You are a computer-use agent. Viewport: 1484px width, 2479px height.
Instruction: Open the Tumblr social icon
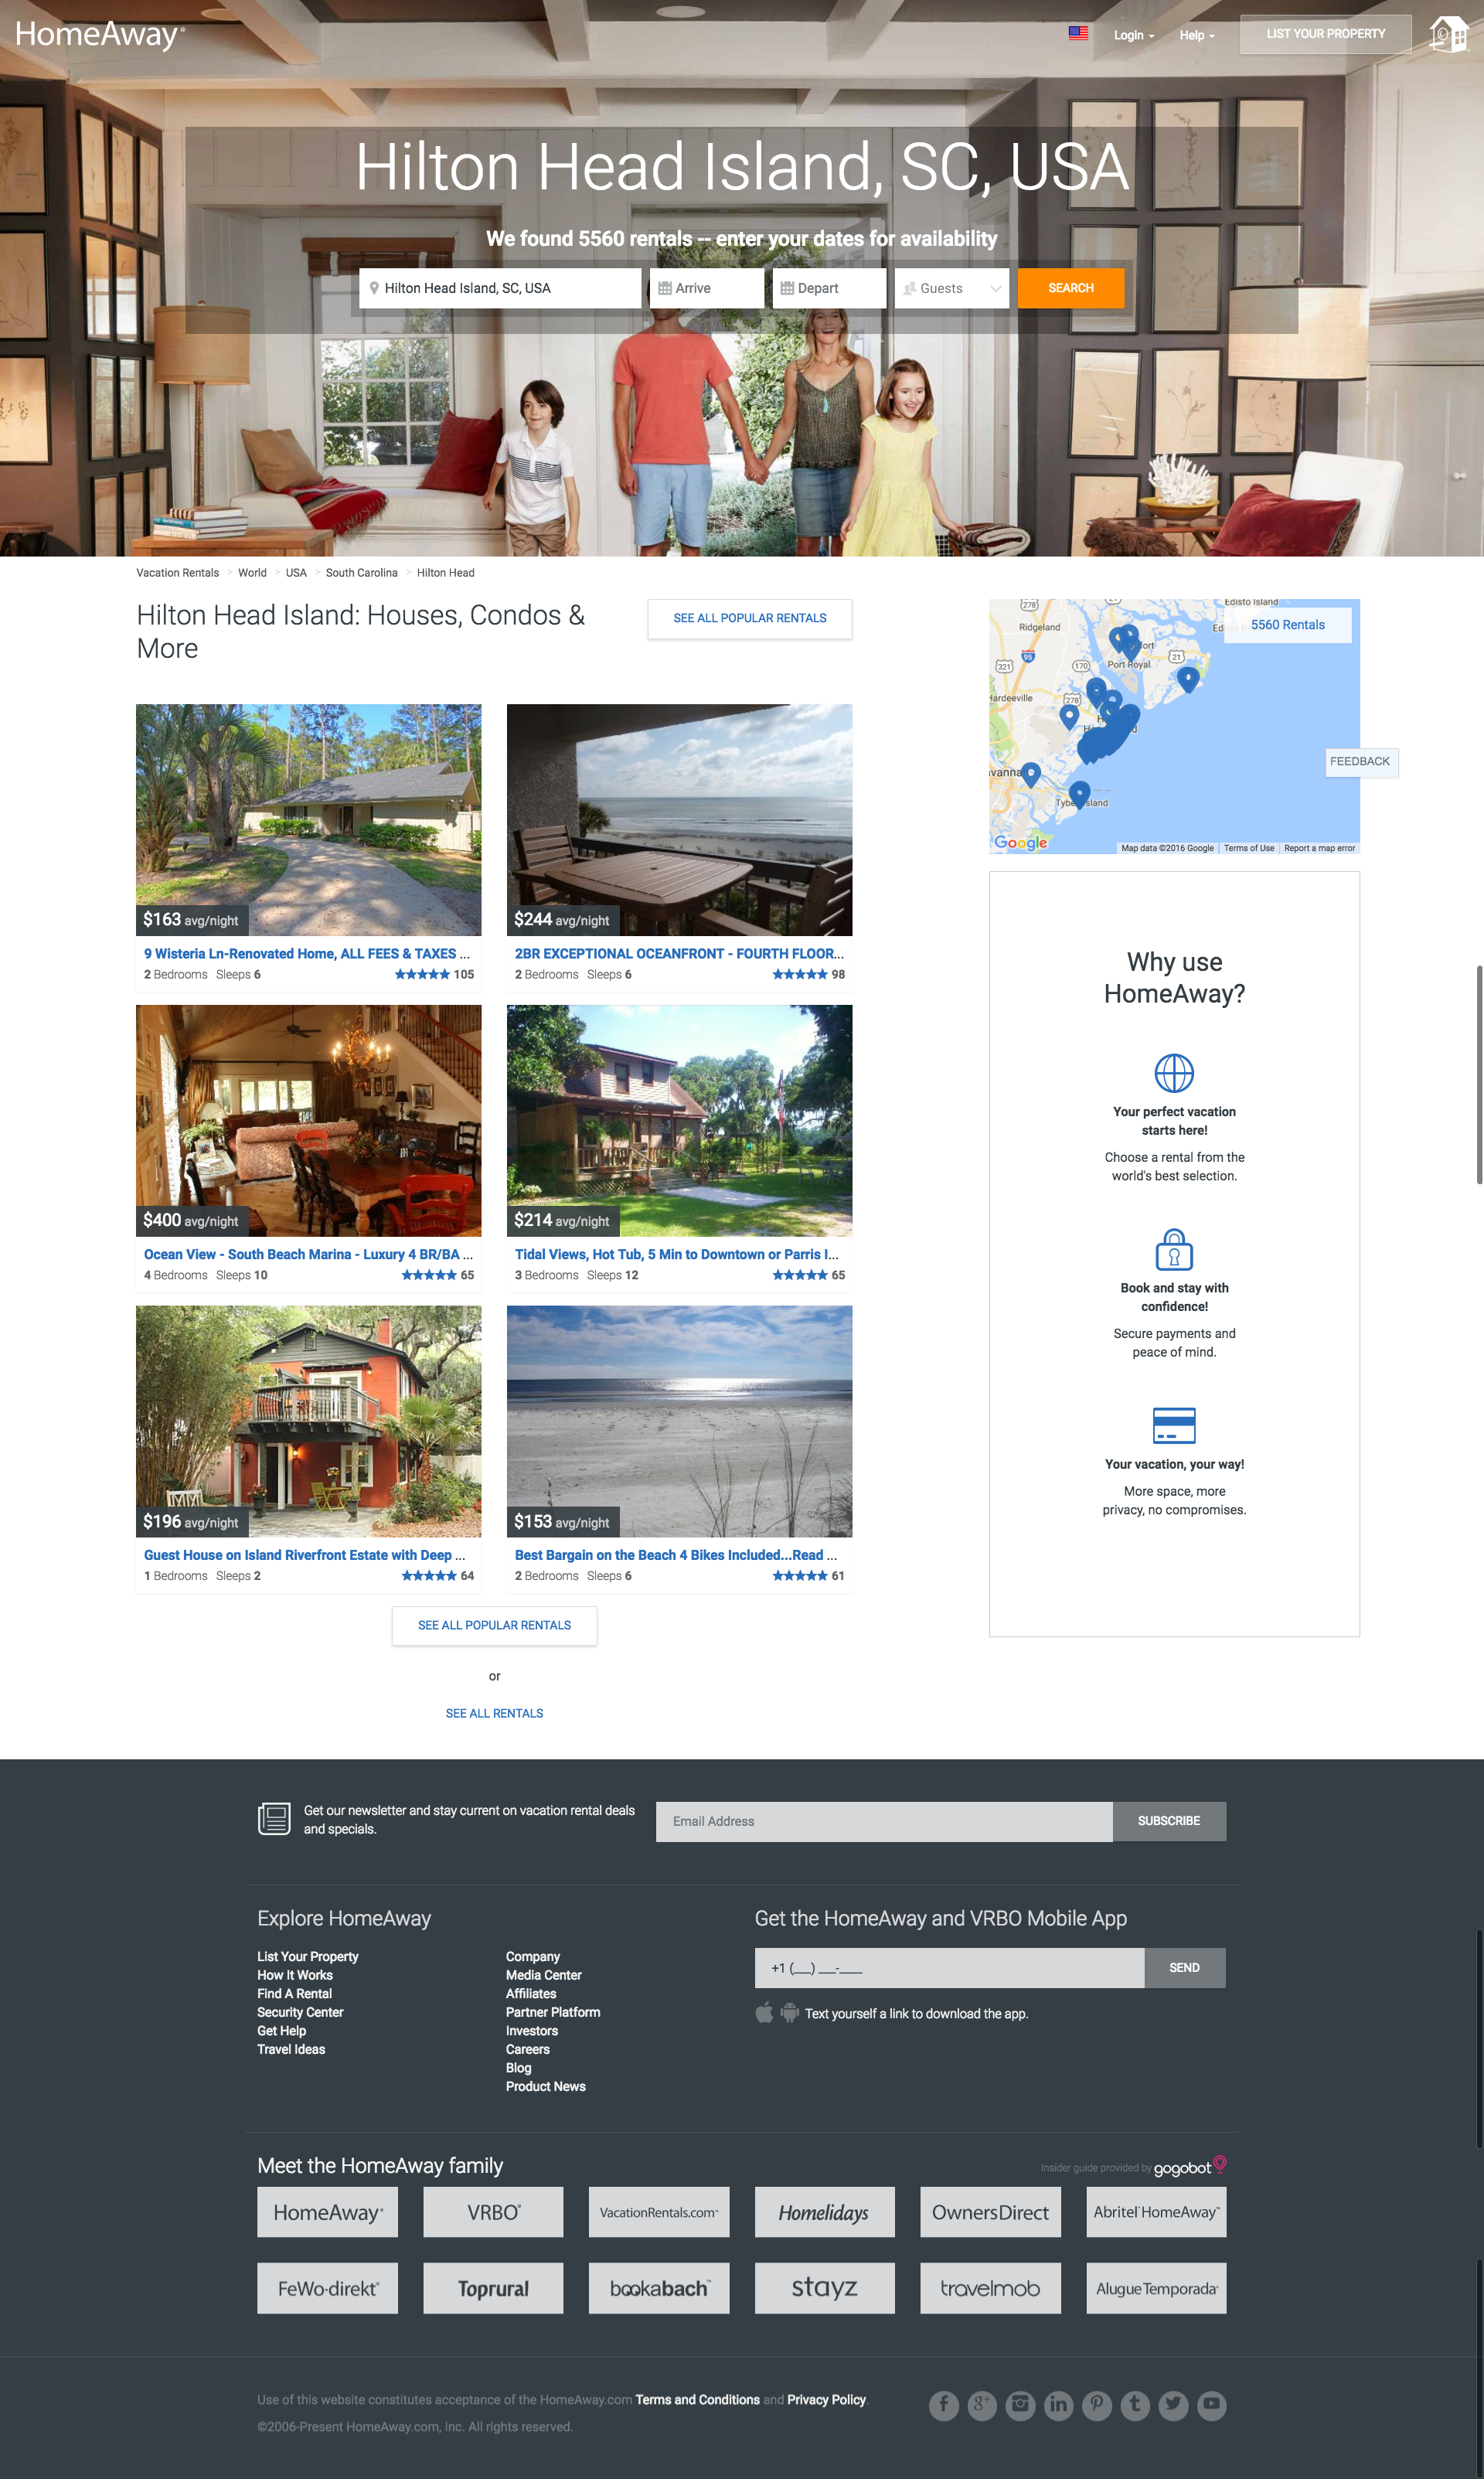point(1135,2405)
